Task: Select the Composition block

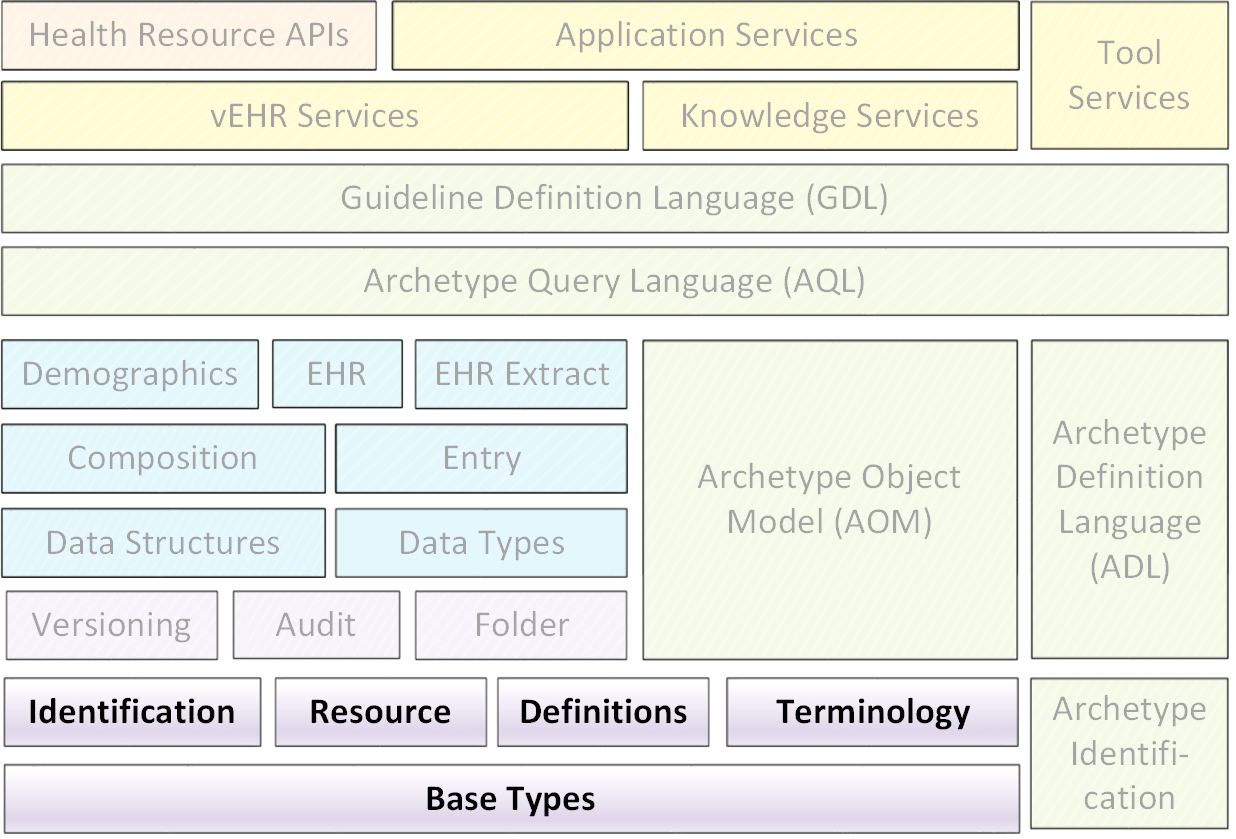Action: pyautogui.click(x=163, y=459)
